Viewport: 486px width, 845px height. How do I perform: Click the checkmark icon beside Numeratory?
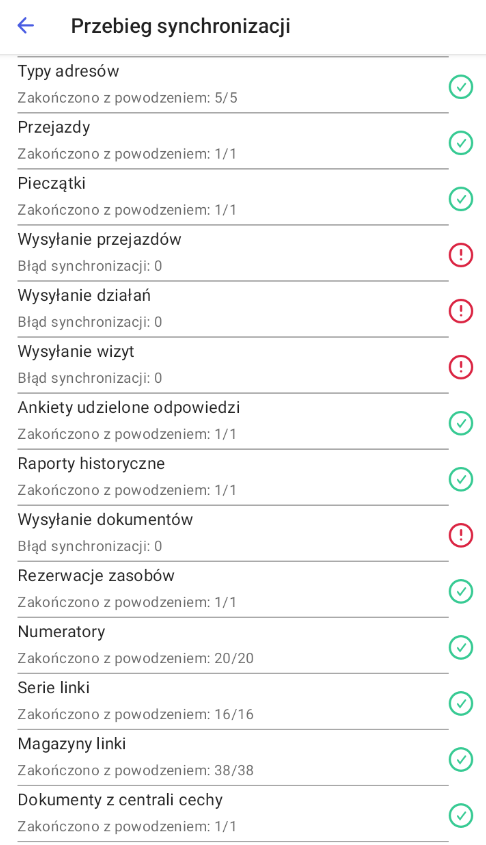[461, 647]
